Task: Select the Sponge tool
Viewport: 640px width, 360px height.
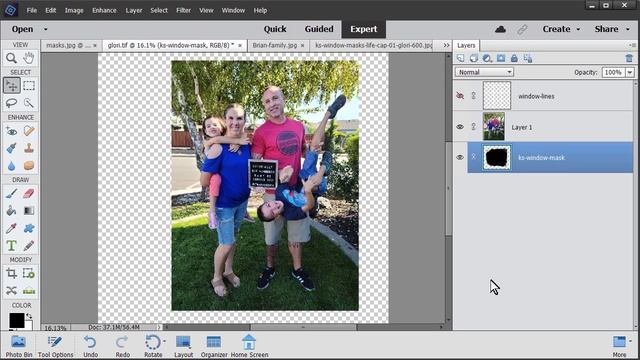Action: pyautogui.click(x=29, y=165)
